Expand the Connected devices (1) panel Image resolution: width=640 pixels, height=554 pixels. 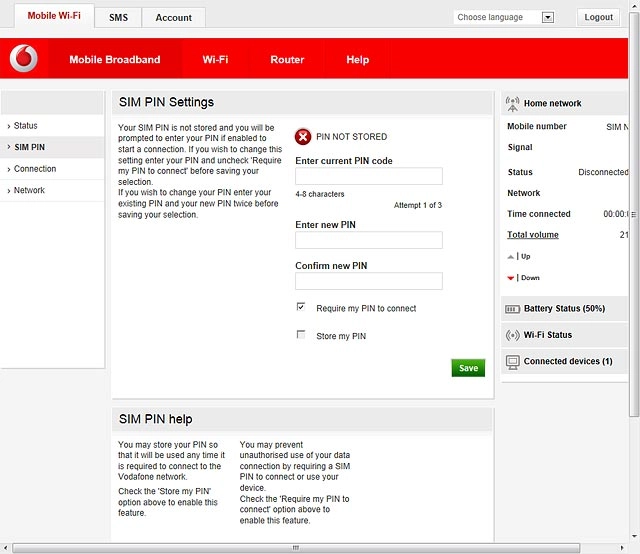tap(564, 361)
